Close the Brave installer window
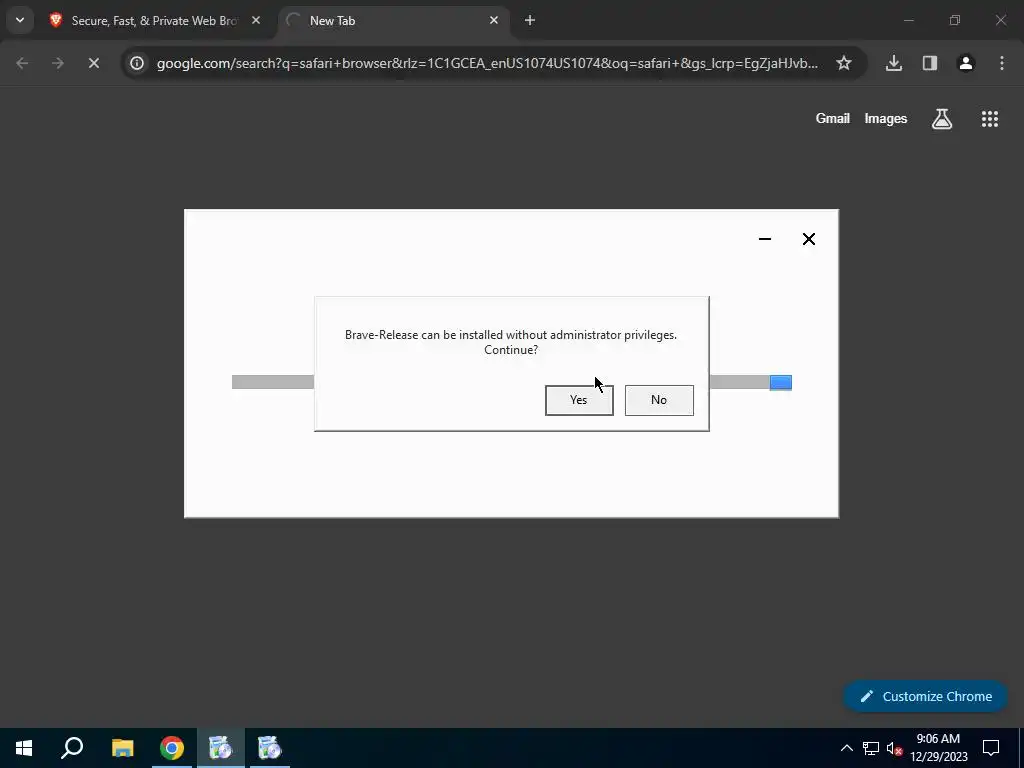Viewport: 1024px width, 768px height. [x=808, y=239]
